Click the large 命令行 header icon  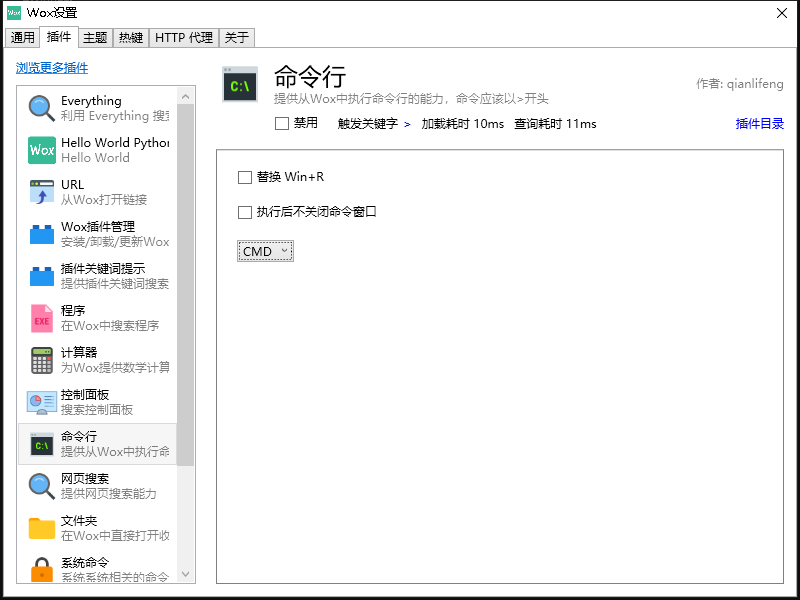[240, 84]
